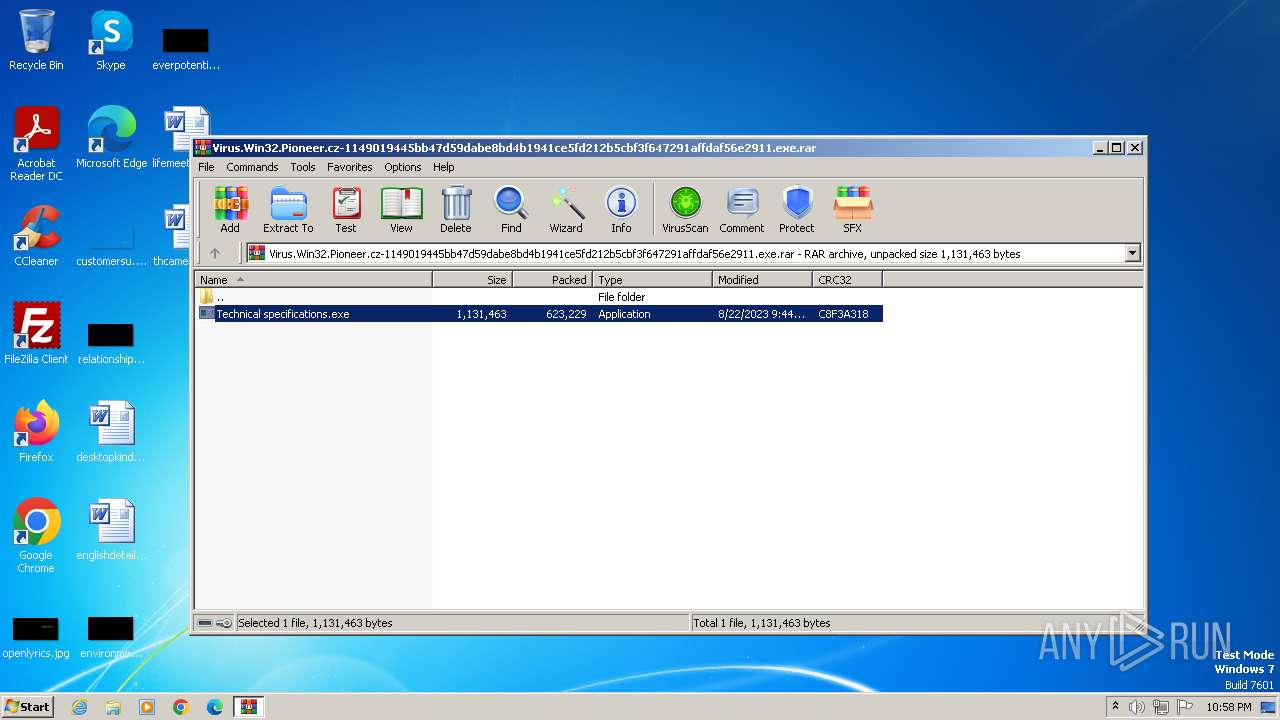Select the openlyrics.jpg desktop file
The image size is (1280, 720).
click(36, 638)
